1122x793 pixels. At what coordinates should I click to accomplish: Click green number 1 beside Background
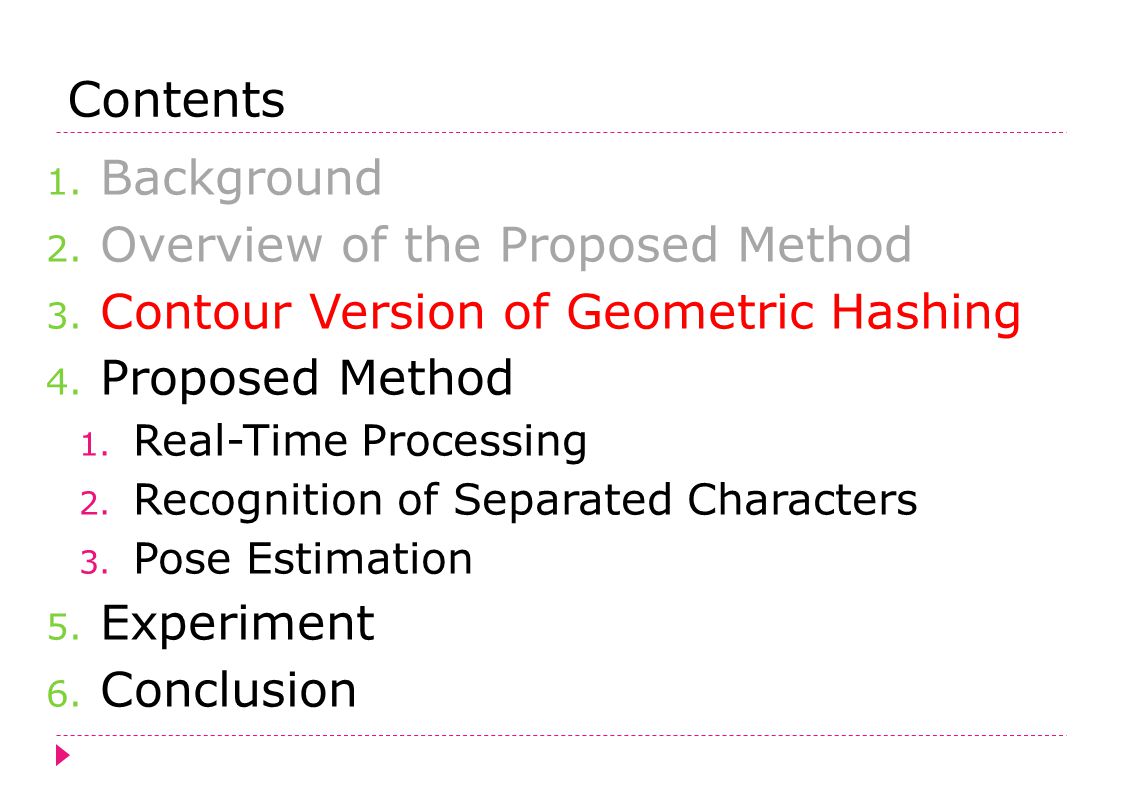point(64,182)
